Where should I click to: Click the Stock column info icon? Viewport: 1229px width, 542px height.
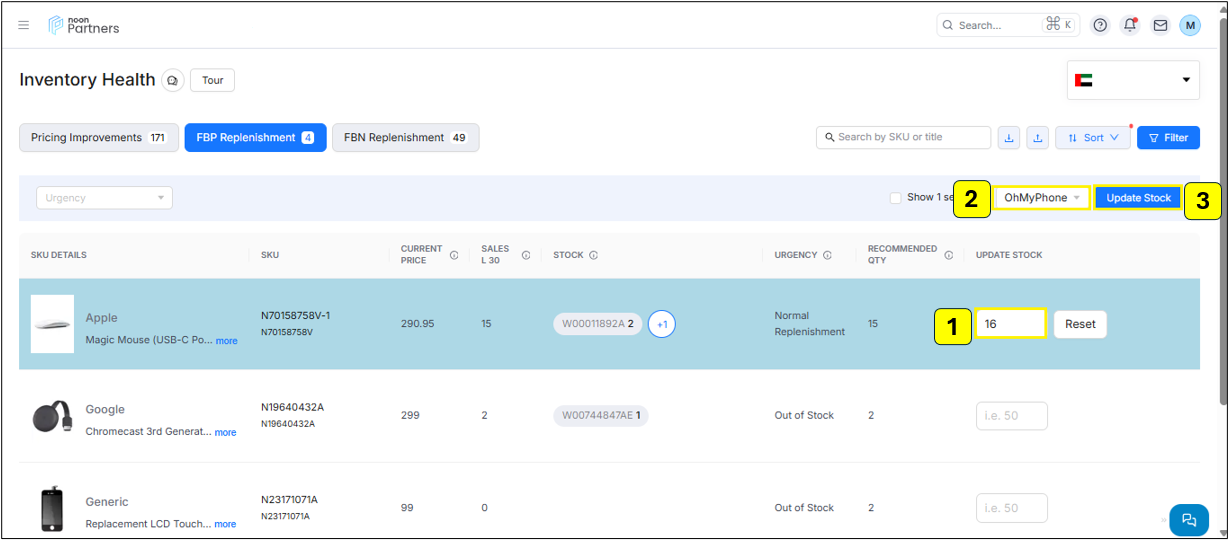coord(593,255)
